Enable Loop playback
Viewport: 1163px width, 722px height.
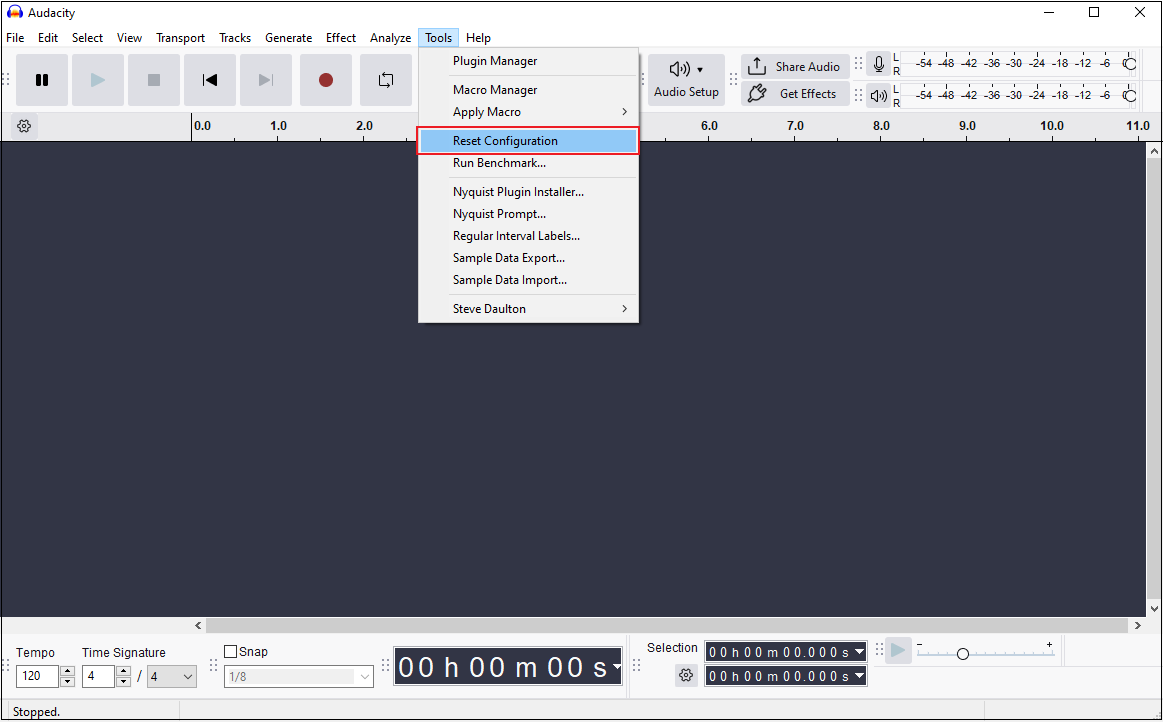click(x=386, y=80)
